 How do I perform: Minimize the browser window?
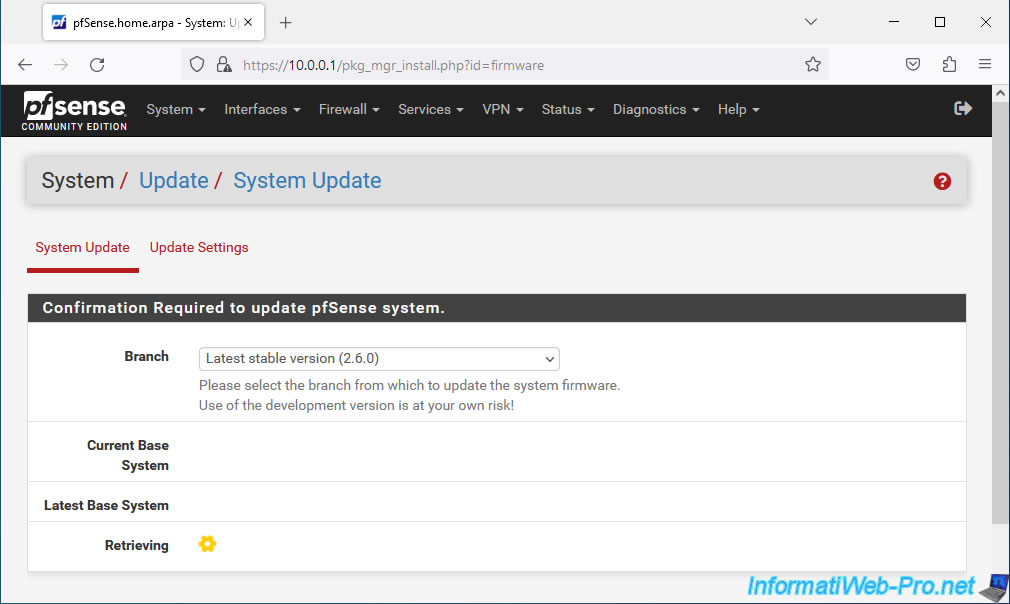click(x=894, y=22)
